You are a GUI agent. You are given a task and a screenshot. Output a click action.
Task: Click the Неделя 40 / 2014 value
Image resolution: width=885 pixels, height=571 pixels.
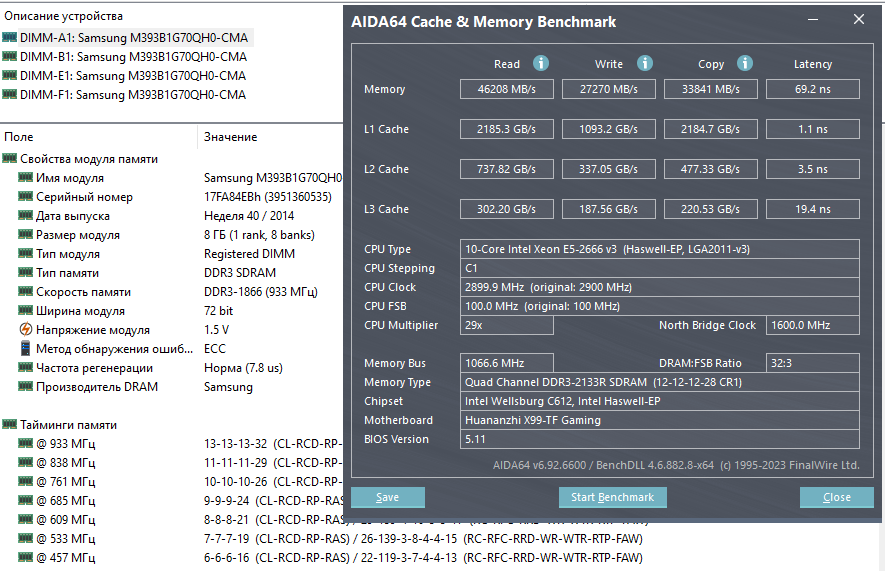tap(249, 216)
